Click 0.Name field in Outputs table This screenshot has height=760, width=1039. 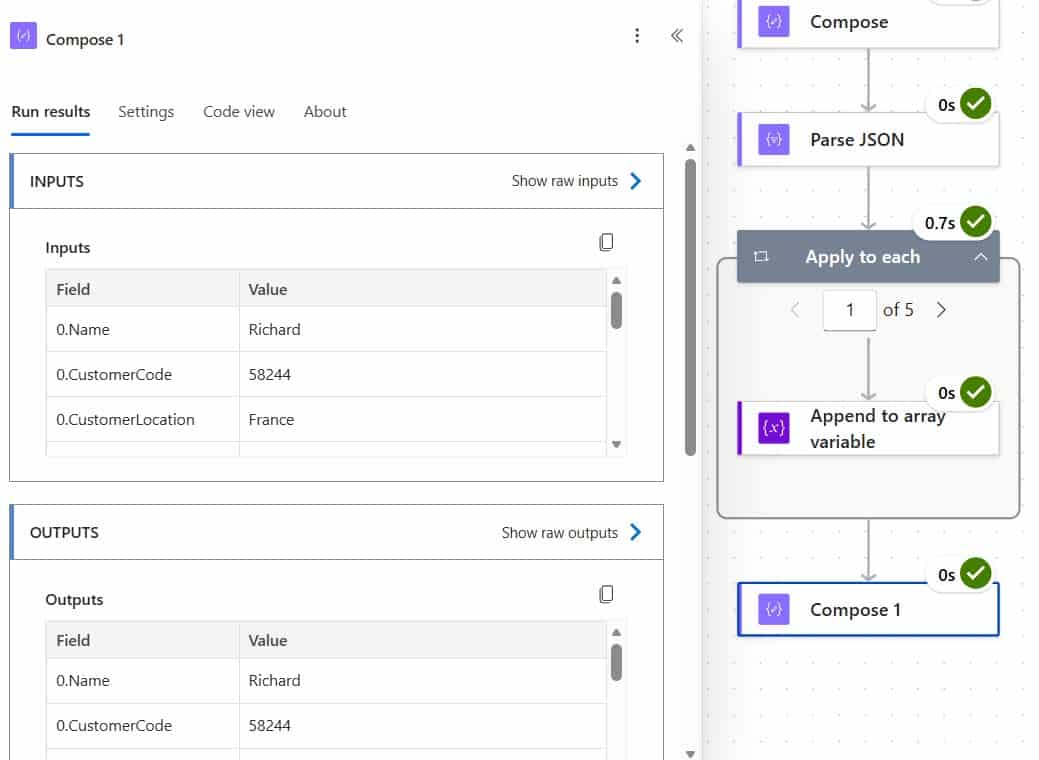click(x=83, y=680)
